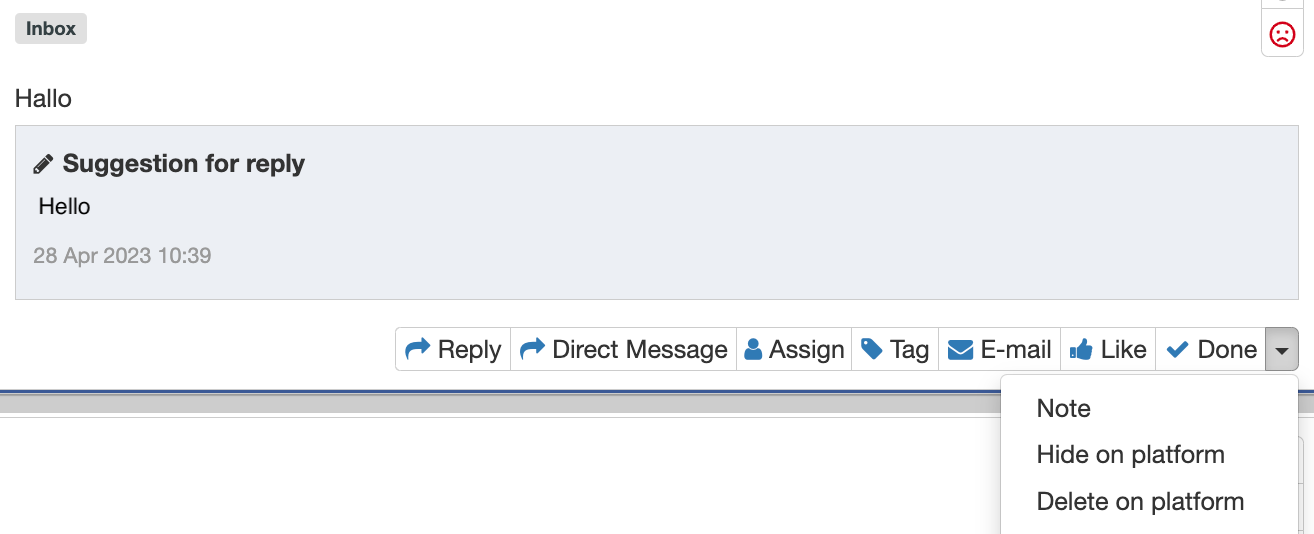Screen dimensions: 1314x534
Task: Send a Direct Message
Action: [624, 349]
